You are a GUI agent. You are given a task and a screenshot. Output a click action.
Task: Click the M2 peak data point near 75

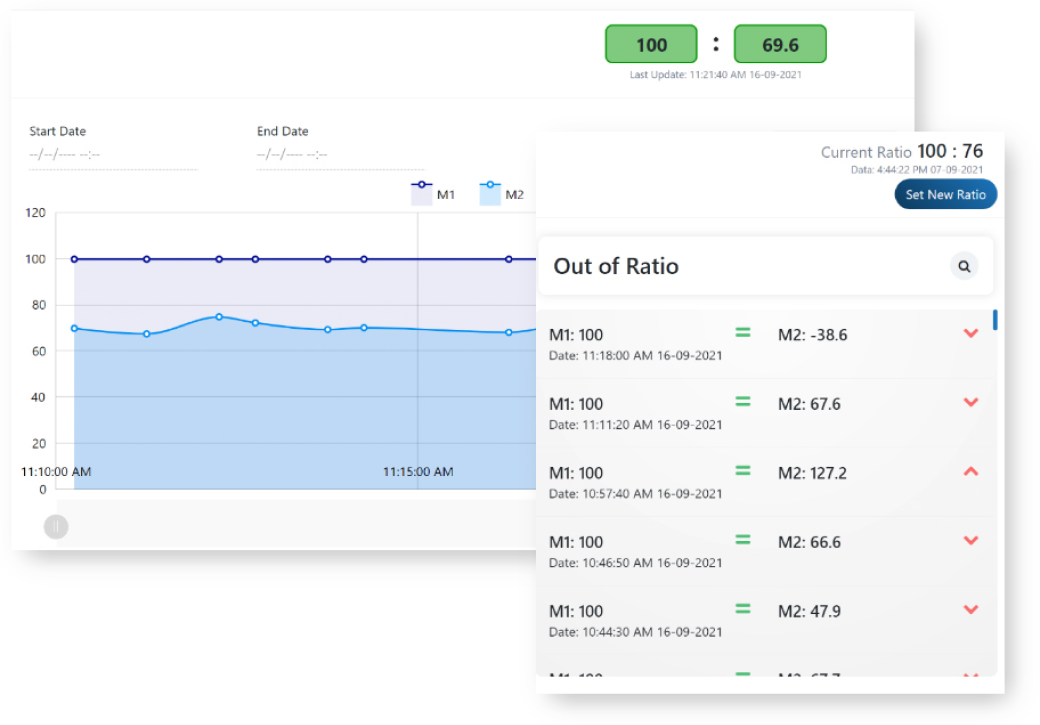point(219,317)
